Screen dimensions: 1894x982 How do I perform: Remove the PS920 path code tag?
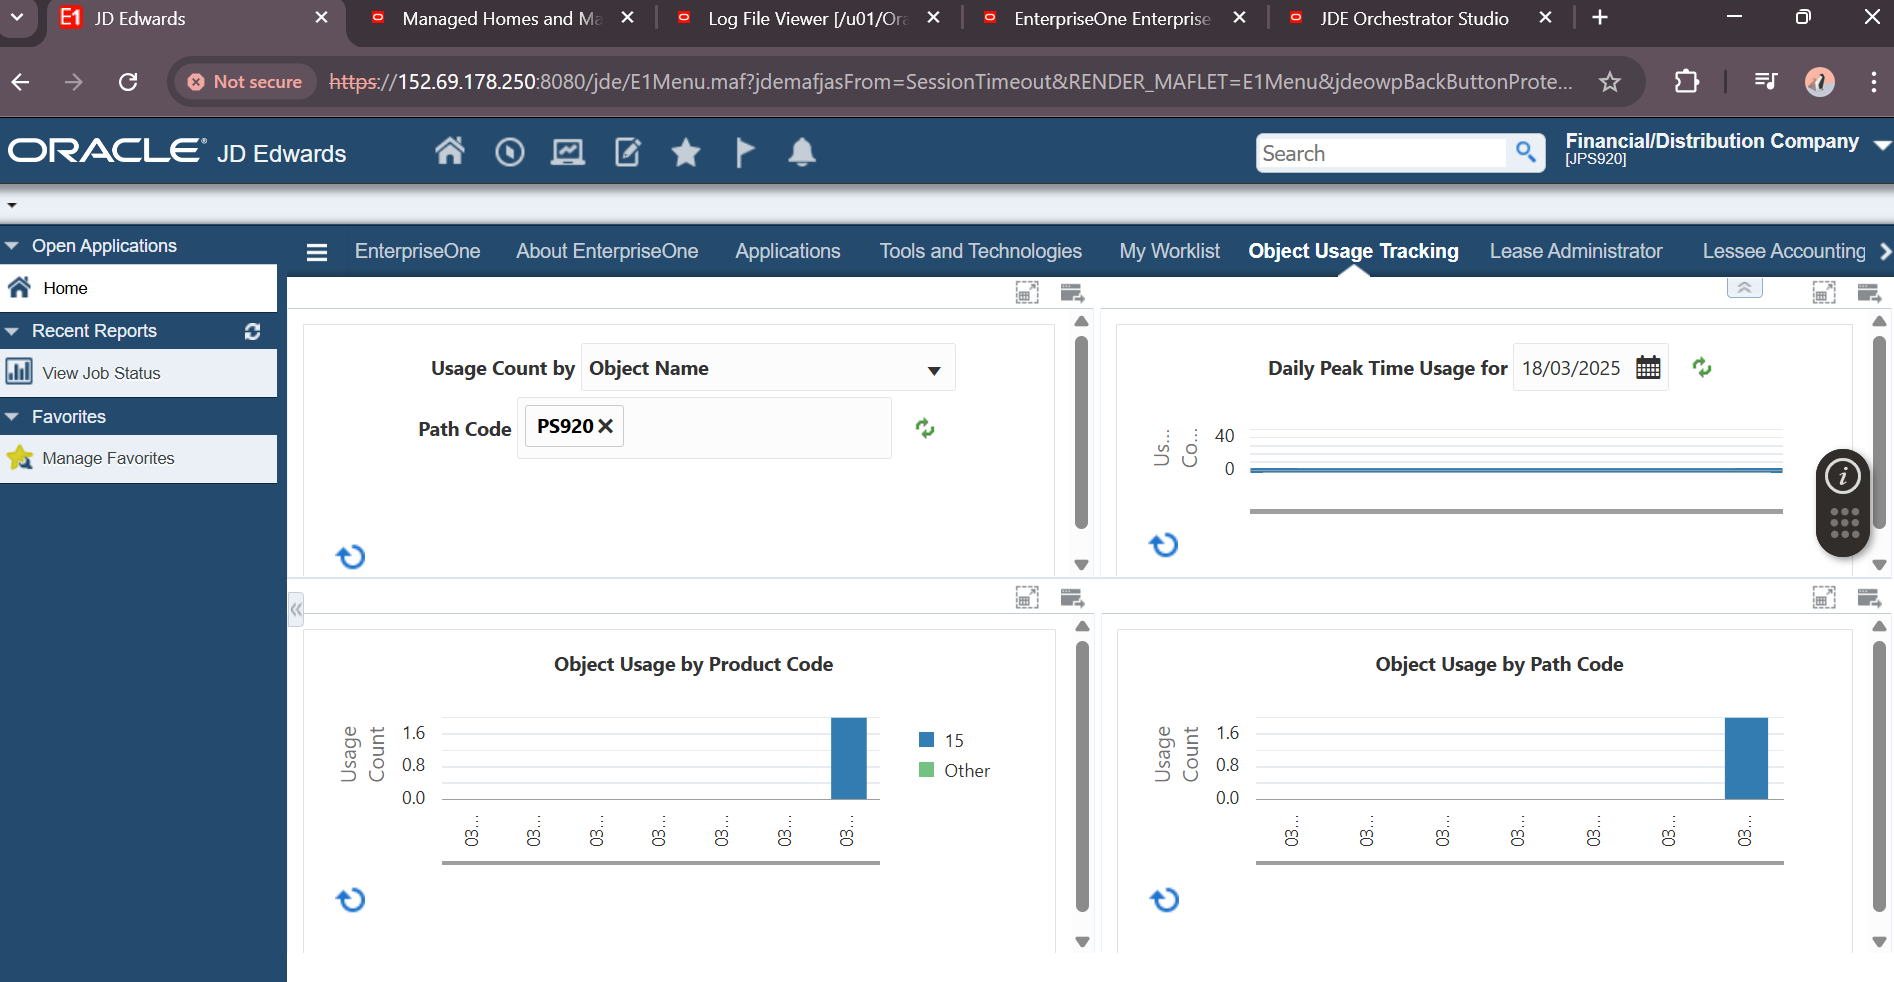pyautogui.click(x=606, y=427)
